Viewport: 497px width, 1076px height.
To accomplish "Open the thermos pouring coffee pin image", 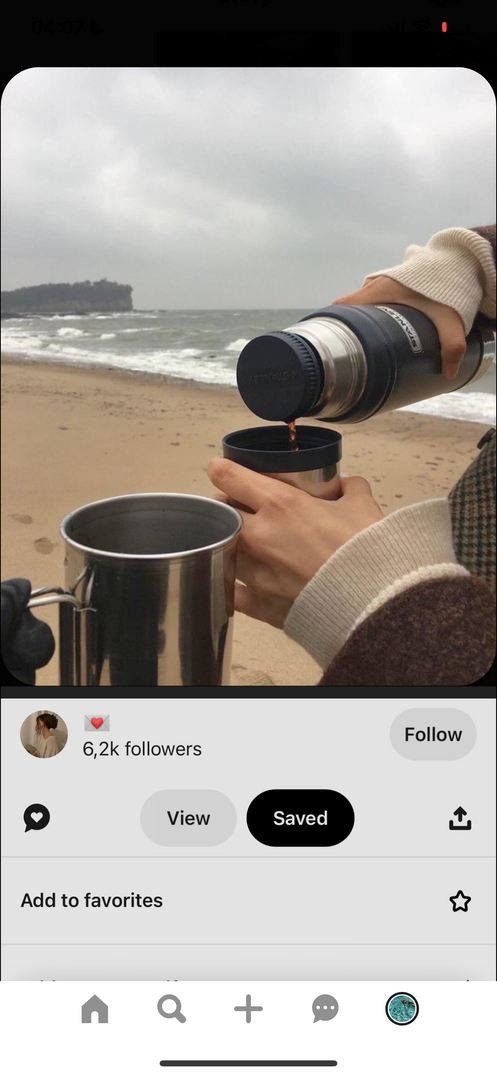I will coord(248,376).
